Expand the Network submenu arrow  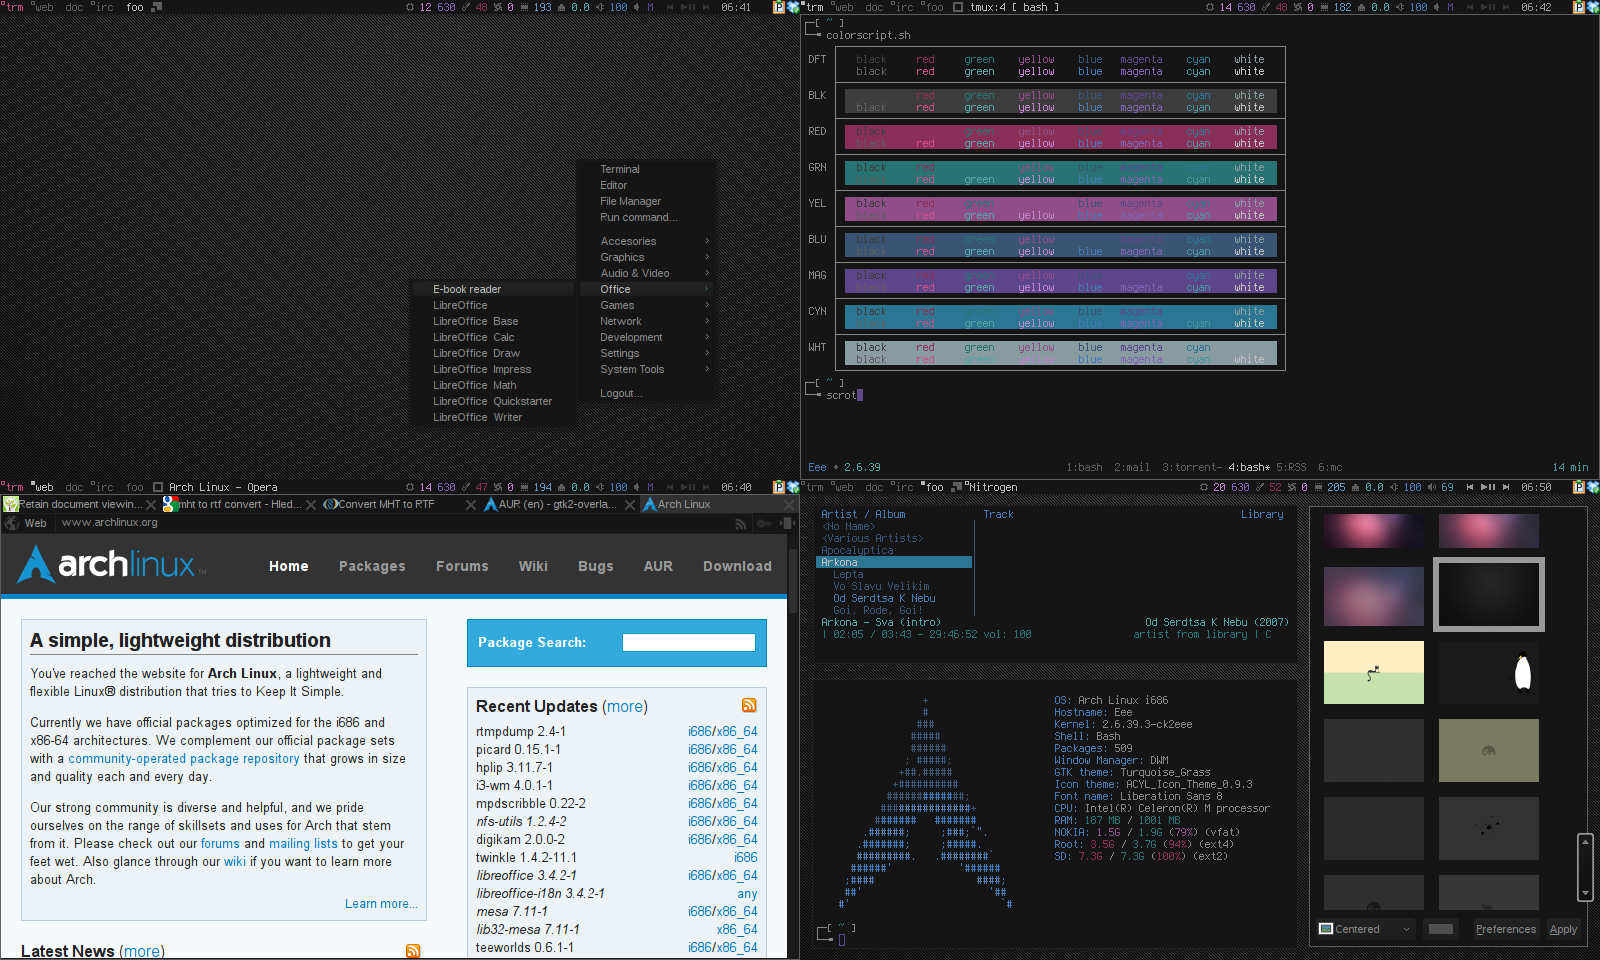click(x=707, y=321)
